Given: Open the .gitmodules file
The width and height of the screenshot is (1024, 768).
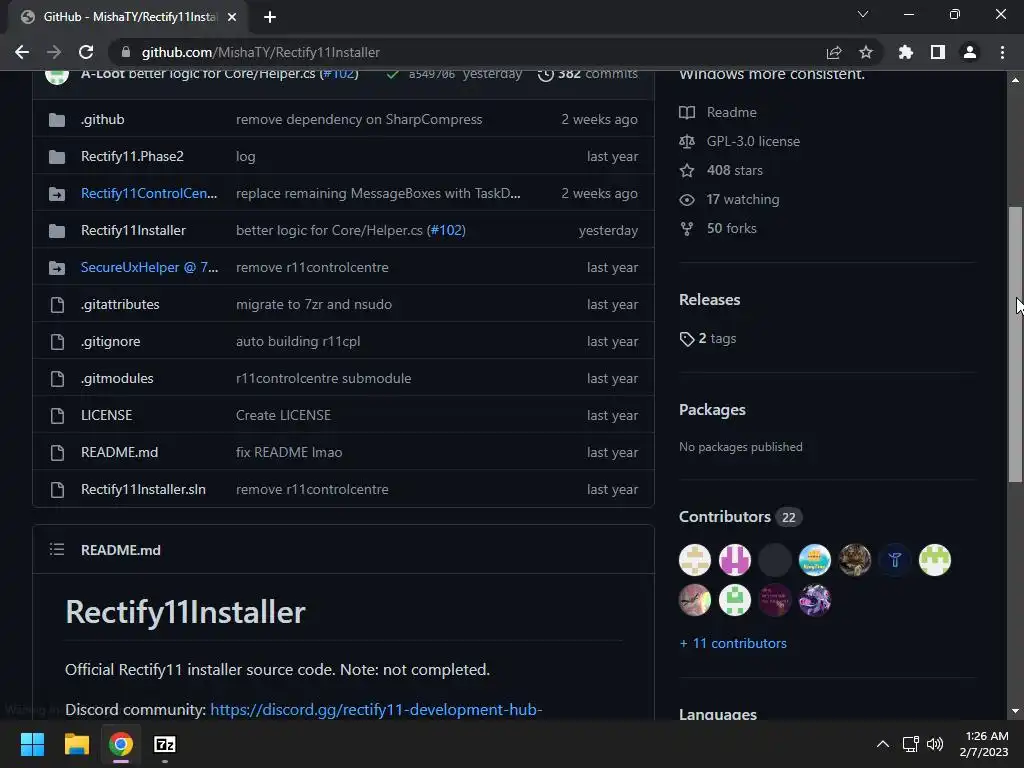Looking at the screenshot, I should tap(117, 378).
